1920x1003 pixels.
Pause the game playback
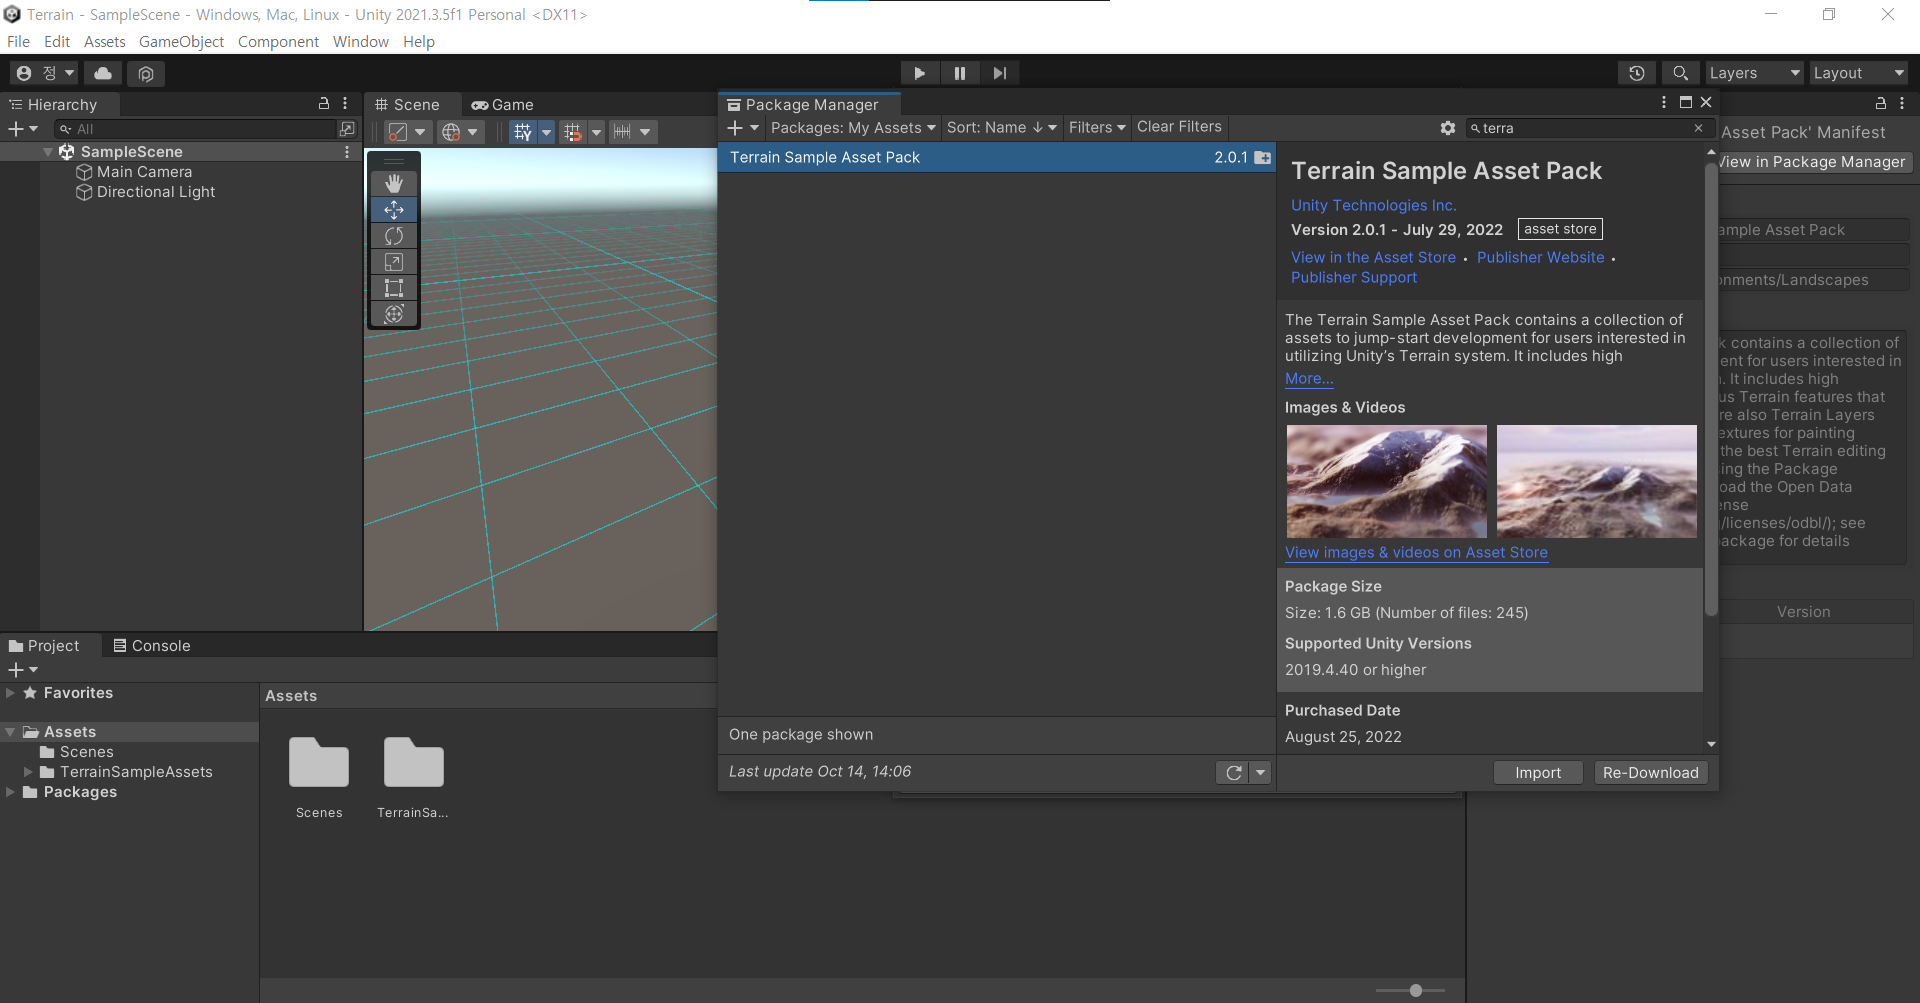click(959, 73)
